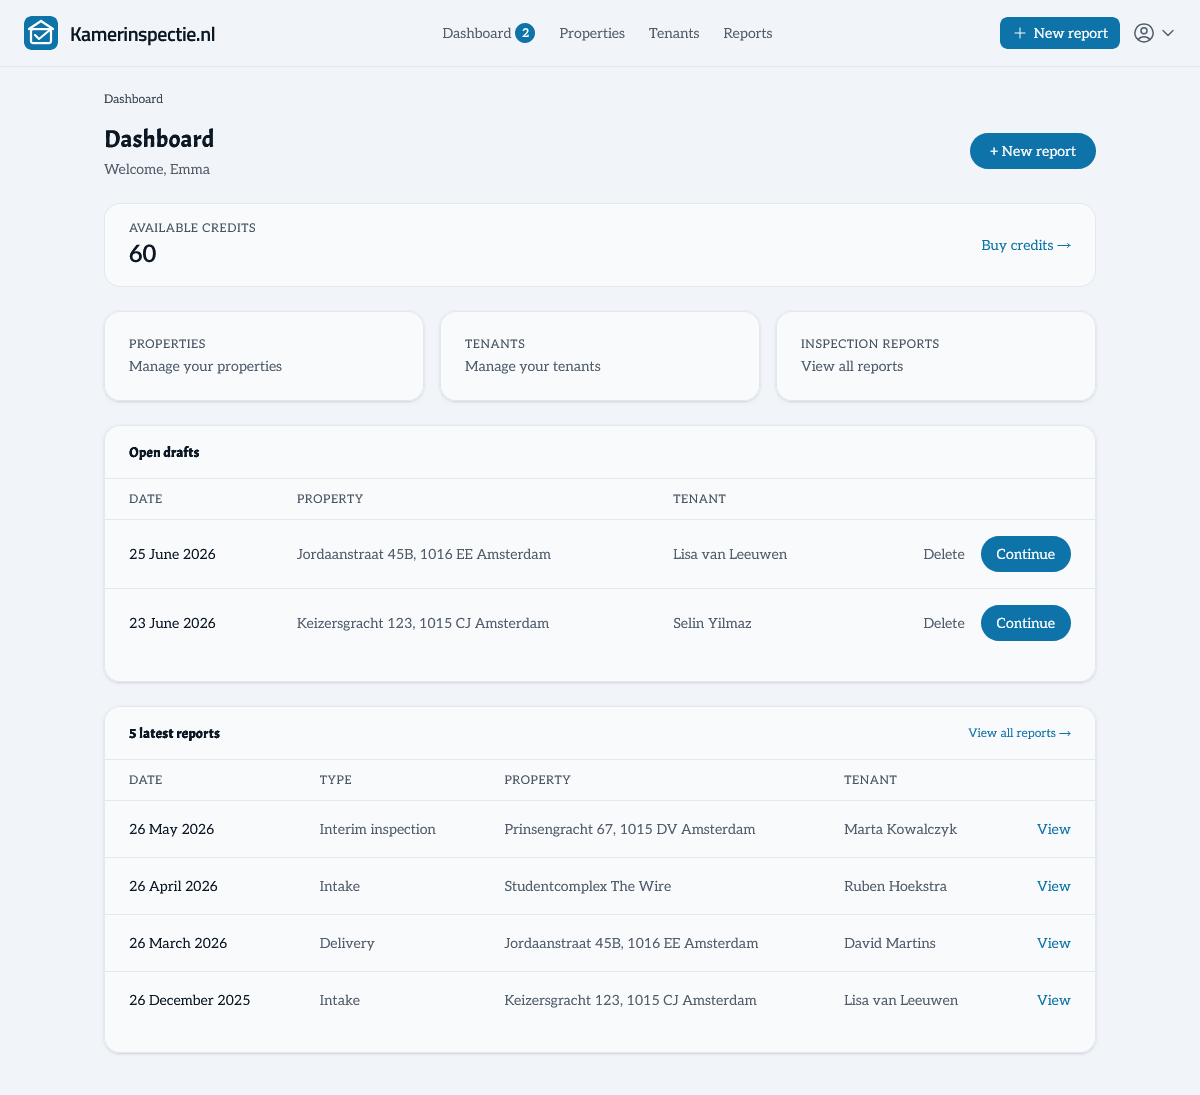The width and height of the screenshot is (1200, 1095).
Task: Click the Studentcomplex The Wire property cell
Action: [x=588, y=886]
